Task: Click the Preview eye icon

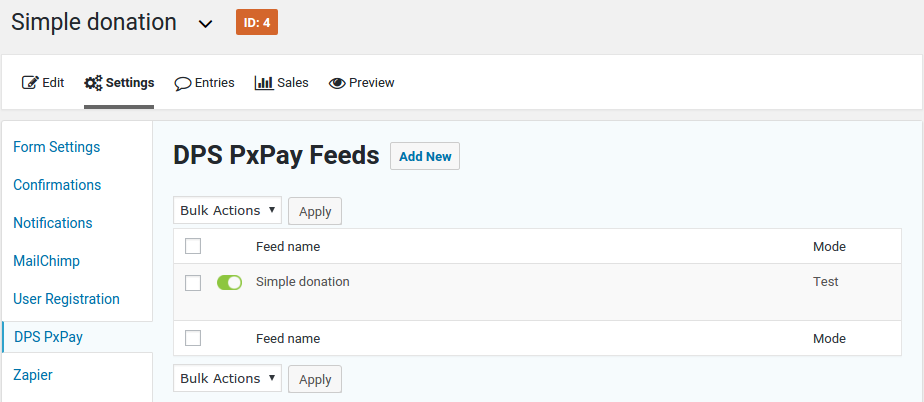Action: point(337,83)
